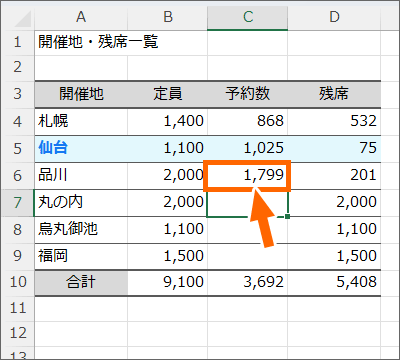Click the 5,408 total remaining cell
The width and height of the screenshot is (400, 360).
[334, 283]
